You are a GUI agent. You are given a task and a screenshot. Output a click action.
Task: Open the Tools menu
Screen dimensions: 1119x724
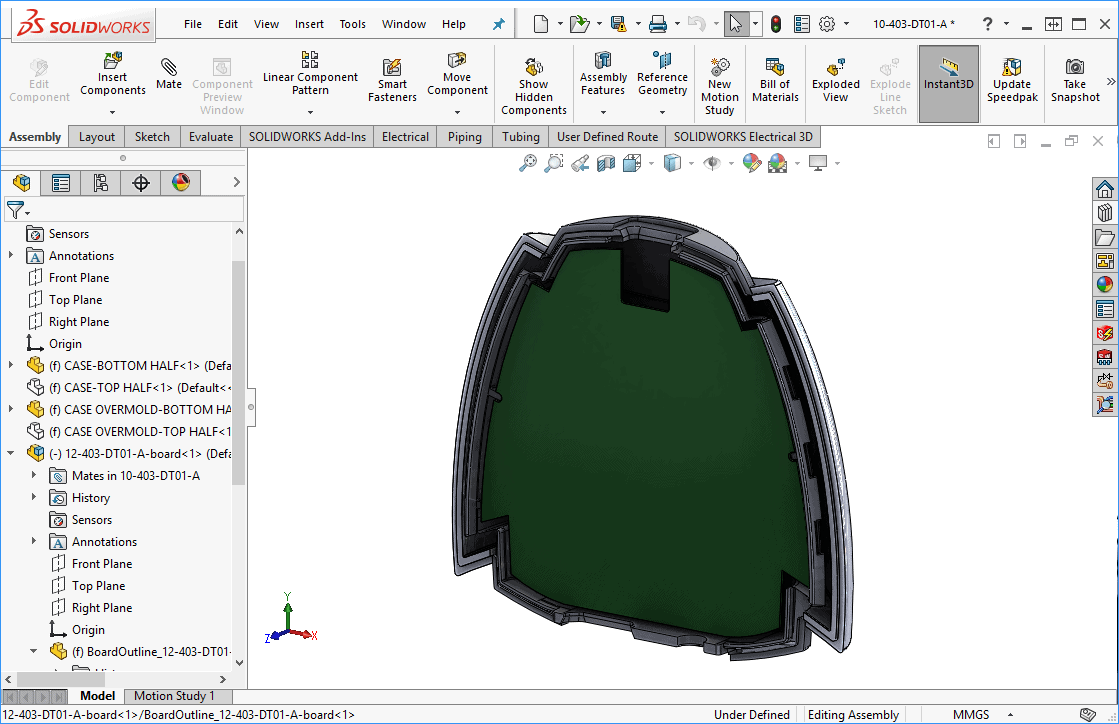coord(352,24)
